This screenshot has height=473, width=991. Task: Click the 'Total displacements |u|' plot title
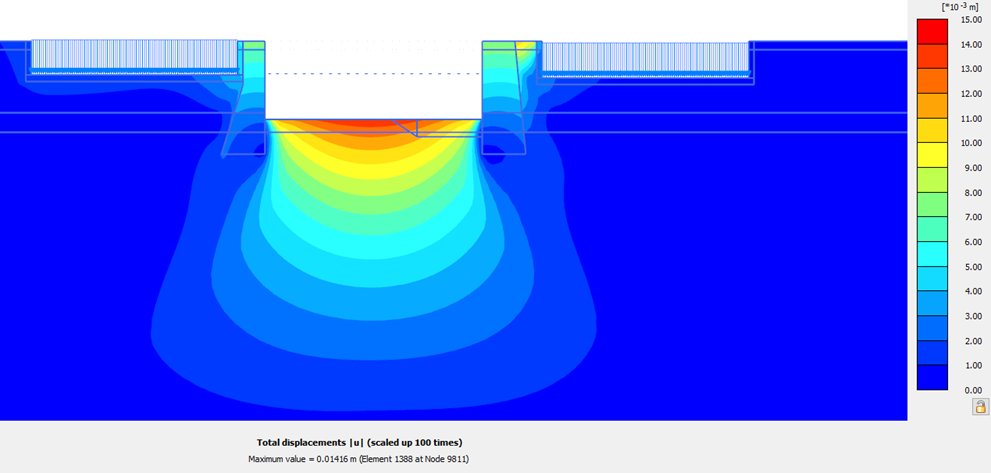(x=359, y=443)
